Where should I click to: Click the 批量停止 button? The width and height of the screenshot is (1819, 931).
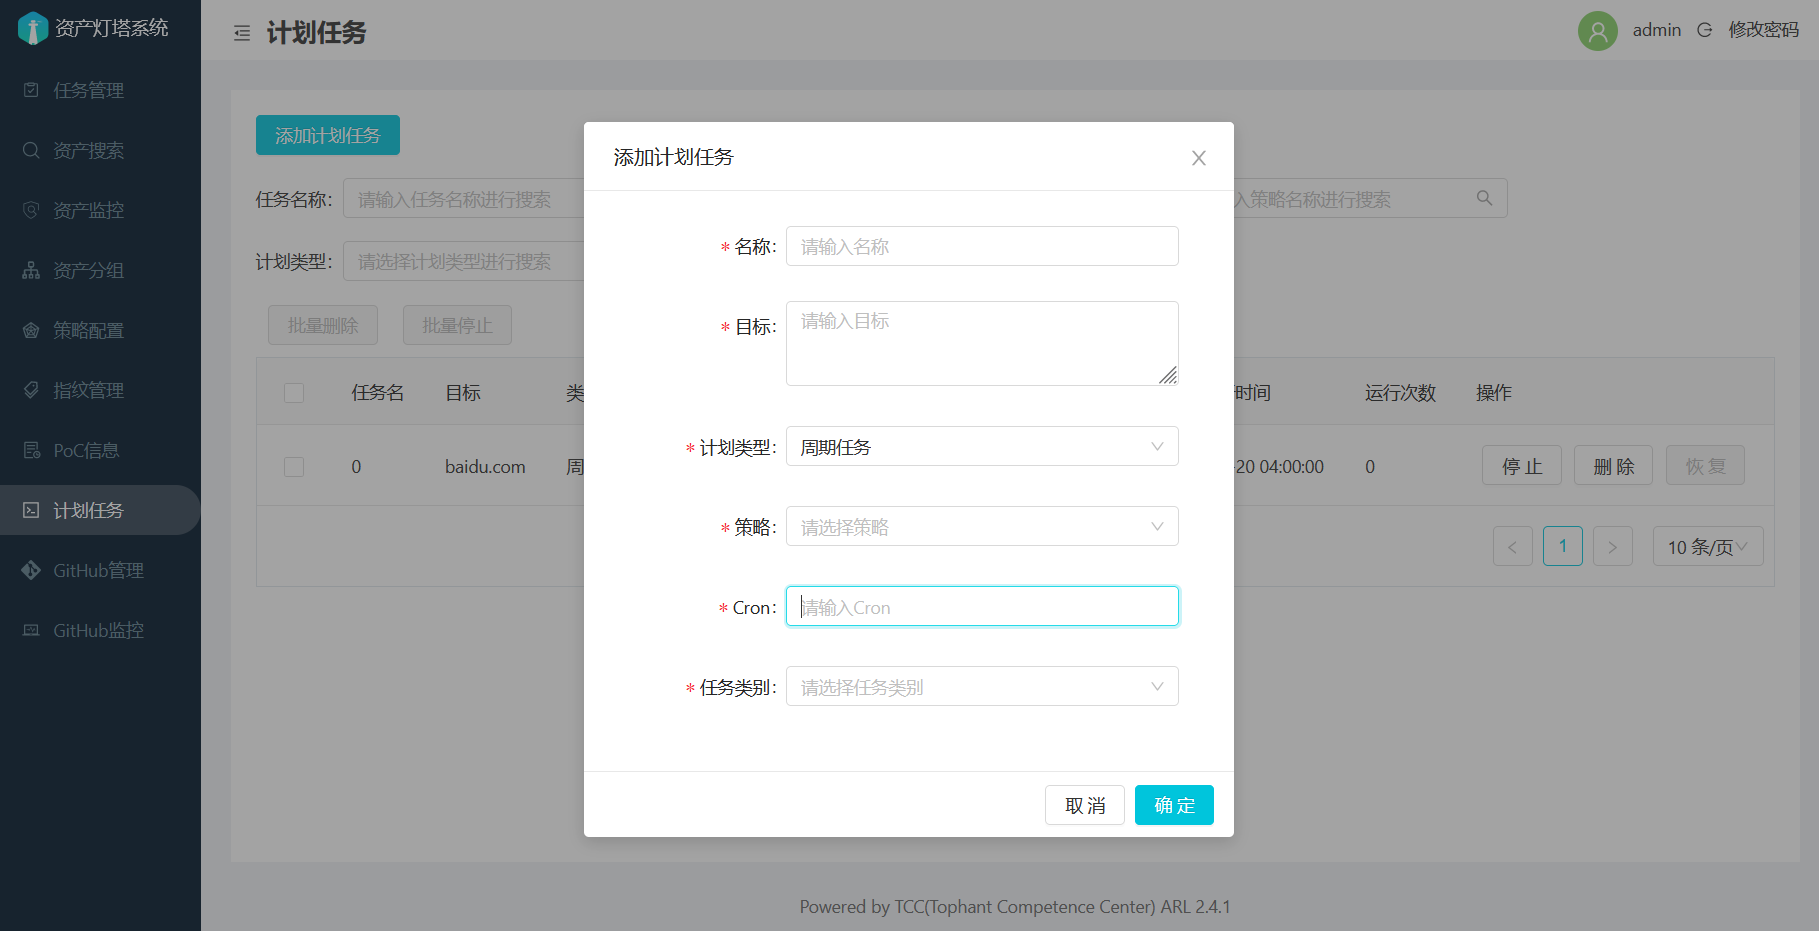(457, 325)
